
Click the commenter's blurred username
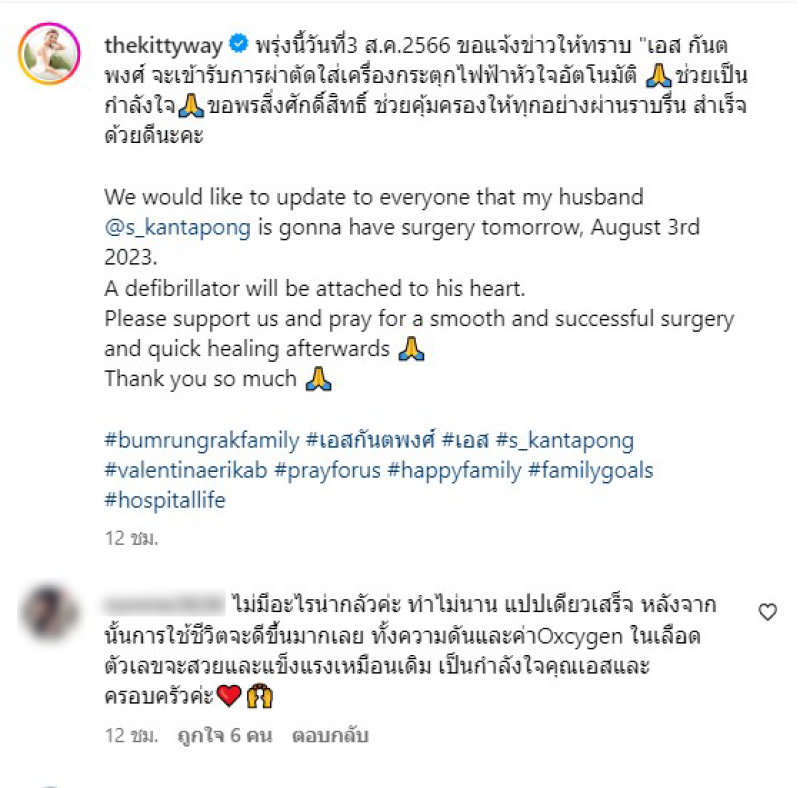[x=164, y=604]
